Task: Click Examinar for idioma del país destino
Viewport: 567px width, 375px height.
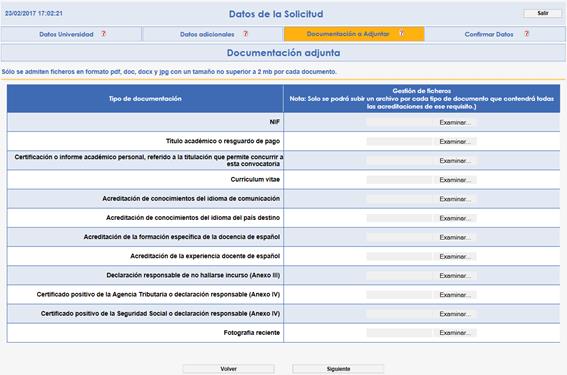Action: (455, 218)
